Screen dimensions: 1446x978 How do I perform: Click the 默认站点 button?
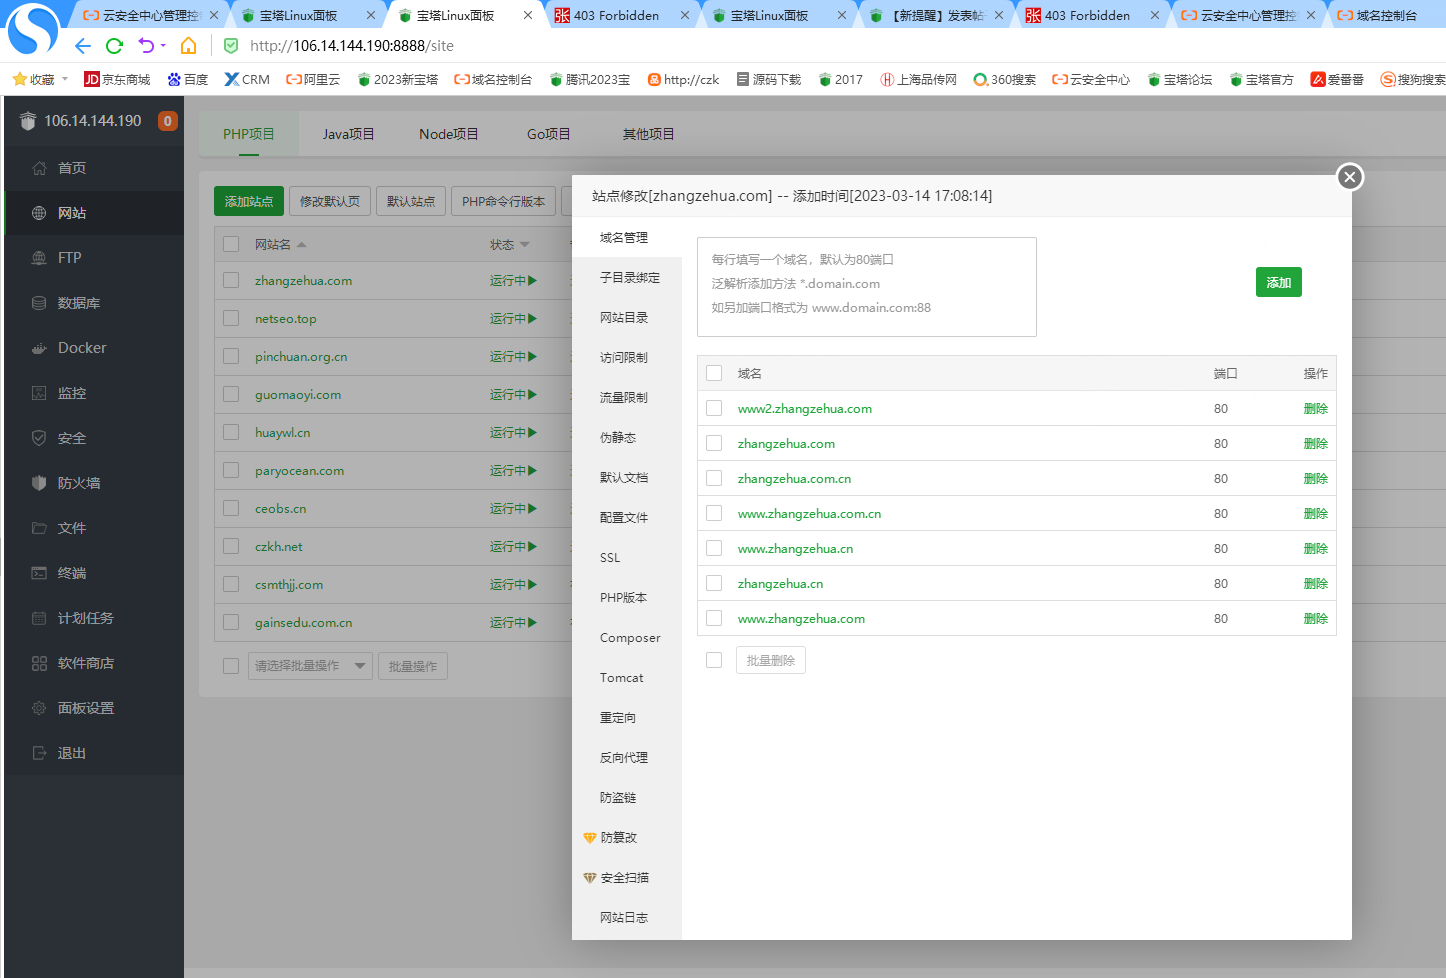pyautogui.click(x=411, y=201)
